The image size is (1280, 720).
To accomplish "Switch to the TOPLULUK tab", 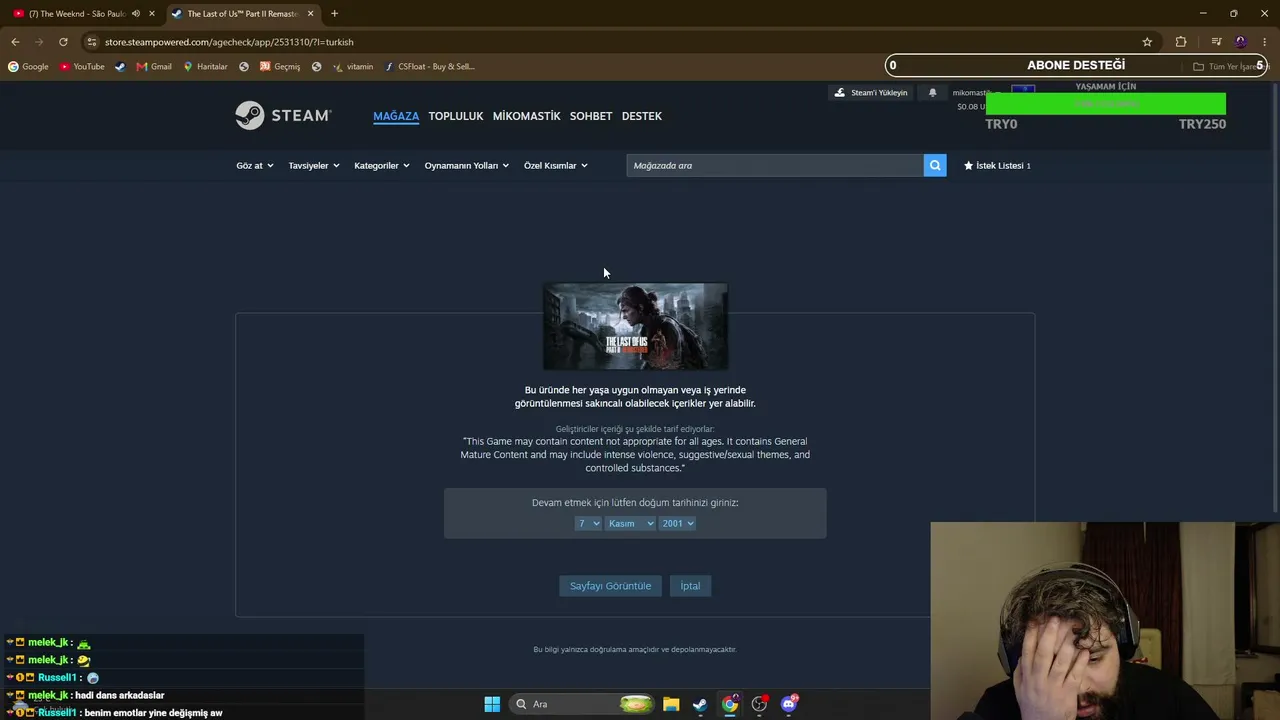I will click(x=456, y=116).
